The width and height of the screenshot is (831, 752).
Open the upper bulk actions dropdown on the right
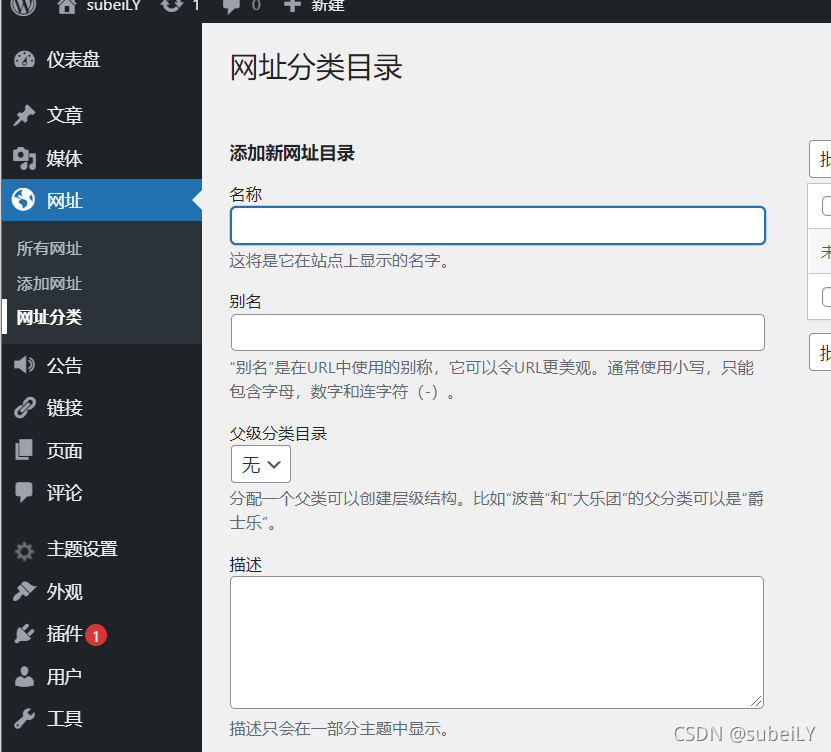[820, 159]
